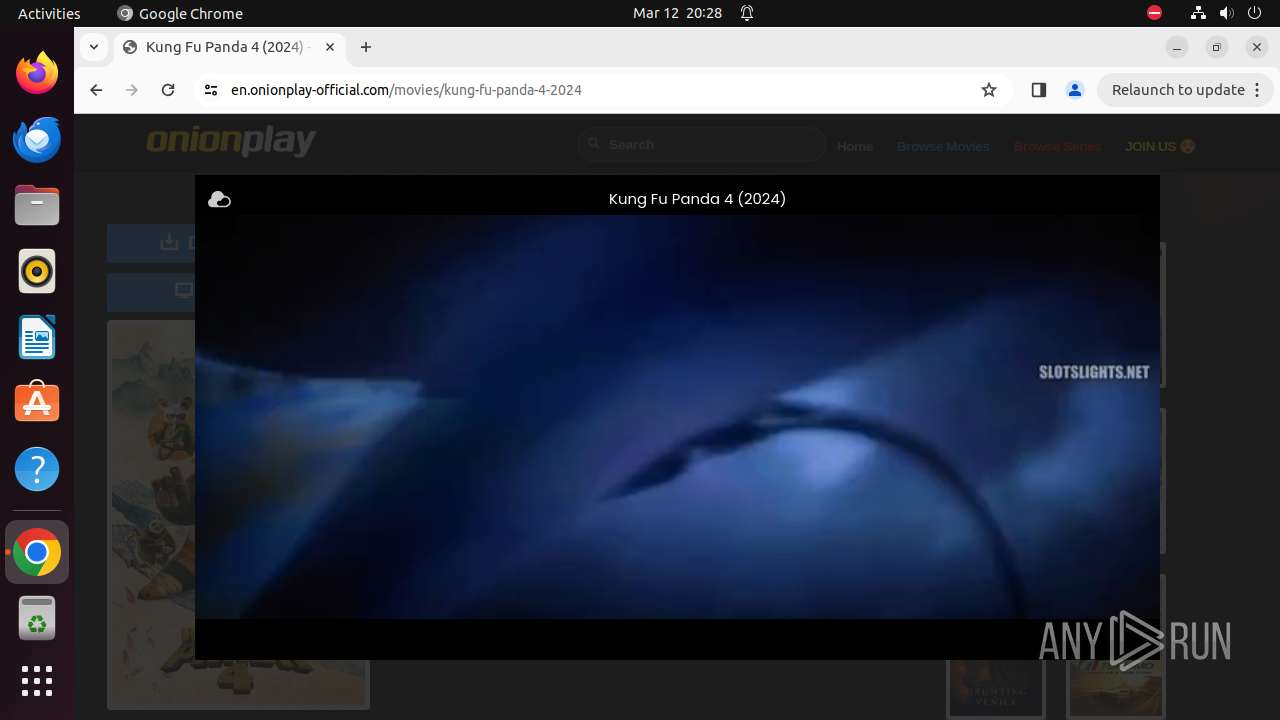Launch LibreOffice Writer from the dock
1280x720 pixels.
37,337
